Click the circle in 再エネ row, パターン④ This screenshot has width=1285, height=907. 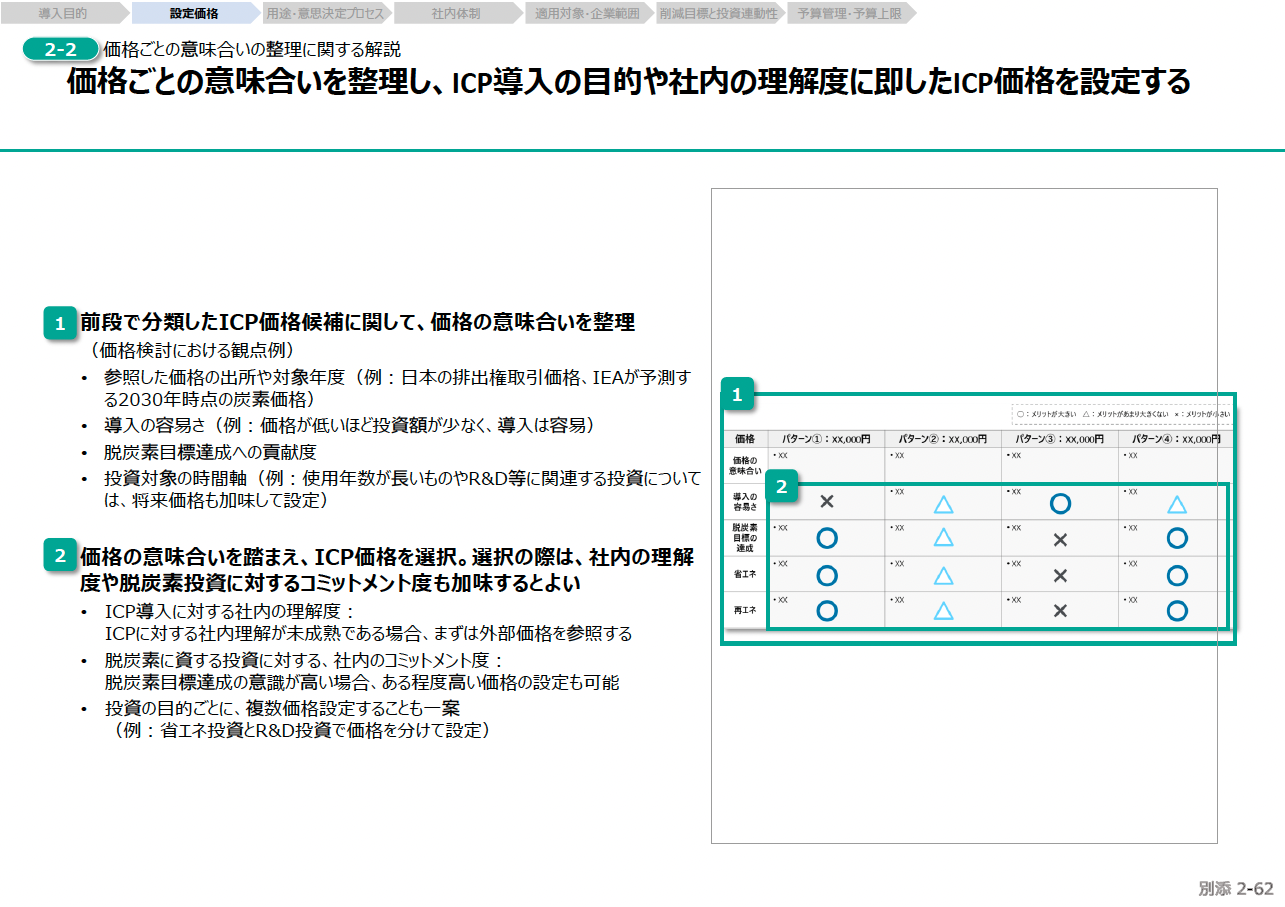(1177, 611)
